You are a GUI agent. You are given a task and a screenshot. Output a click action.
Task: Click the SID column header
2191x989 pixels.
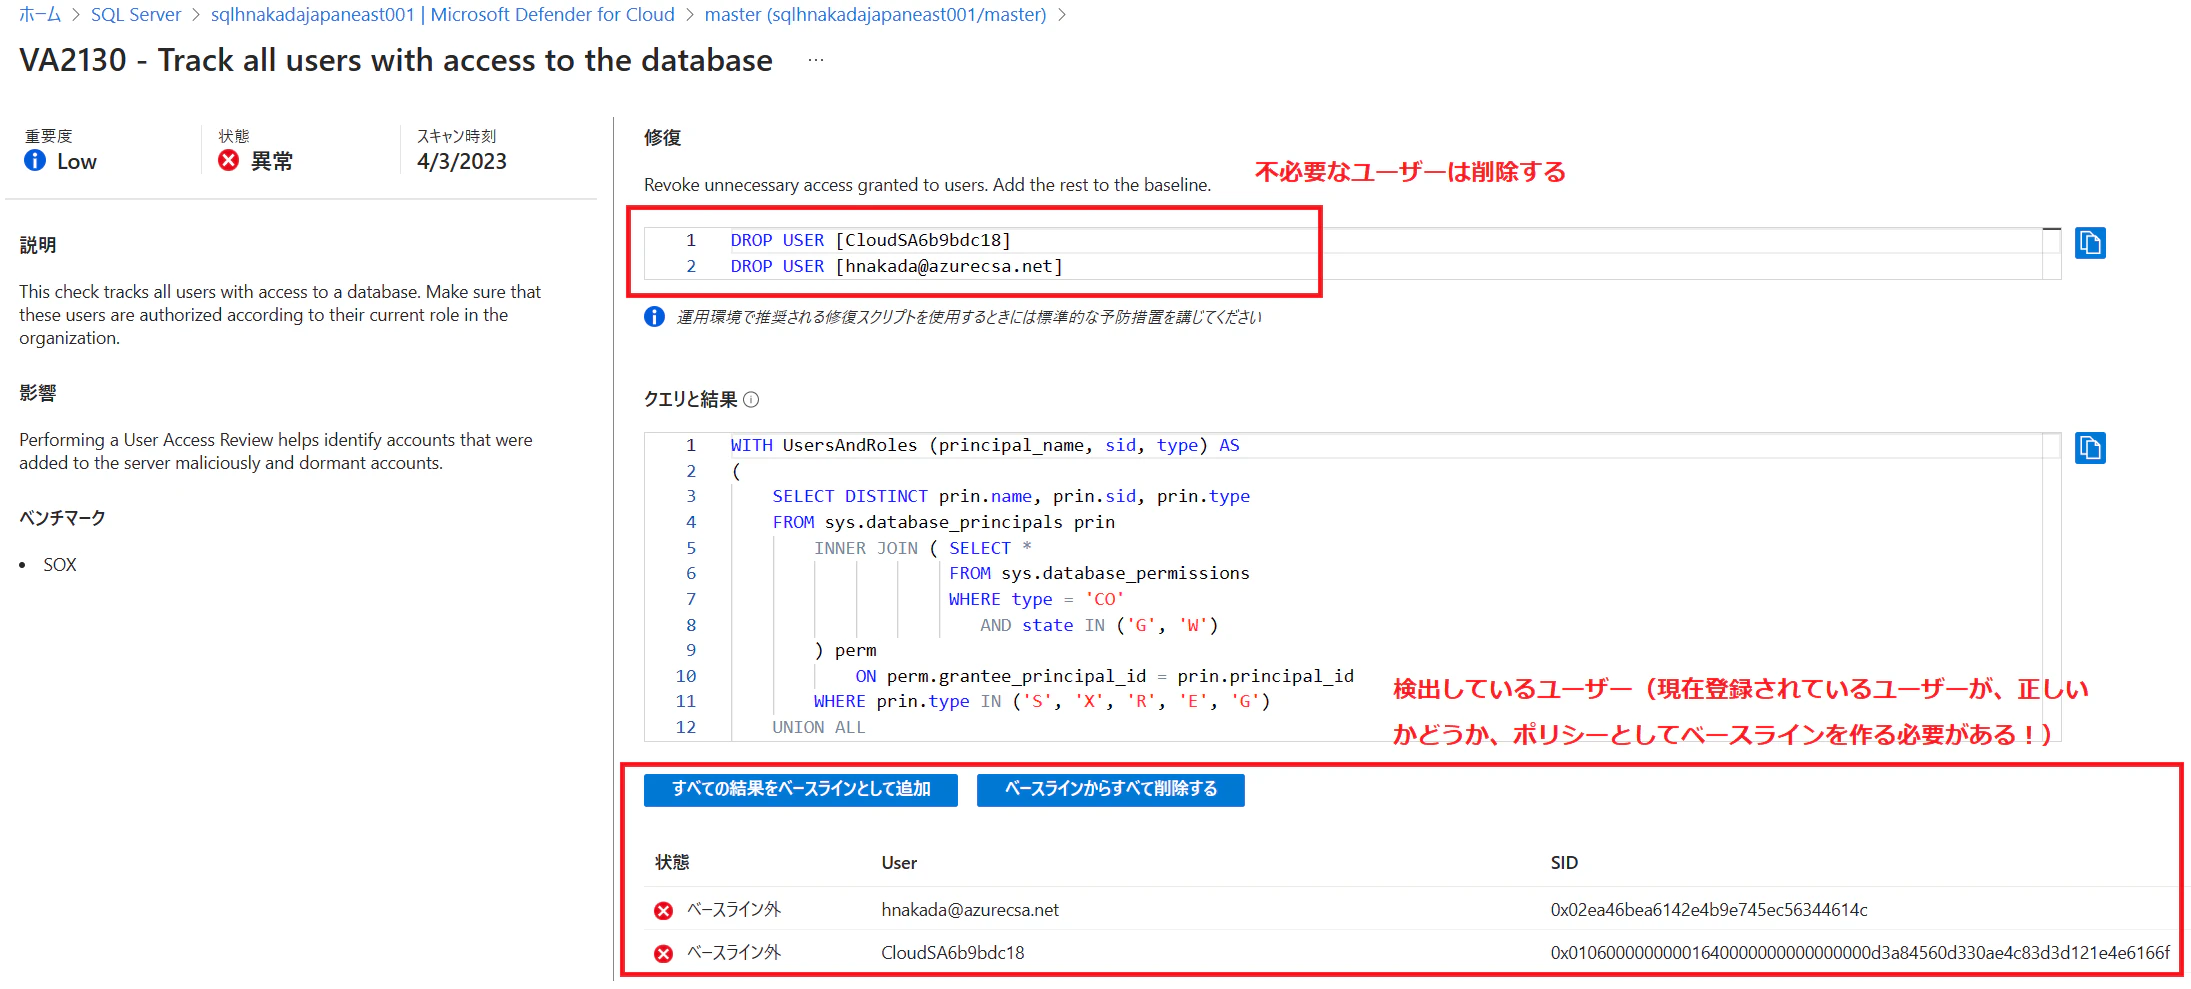coord(1564,863)
